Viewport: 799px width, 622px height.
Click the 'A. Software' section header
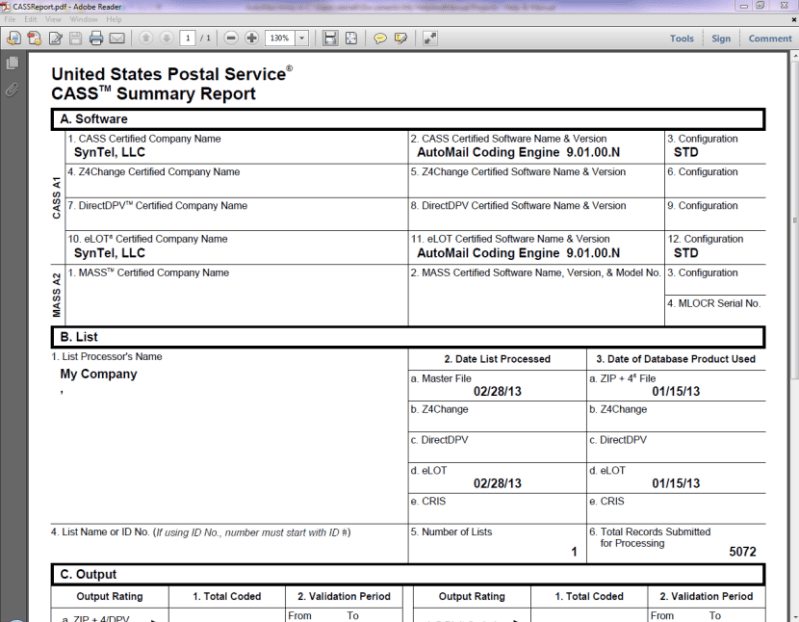[x=408, y=119]
